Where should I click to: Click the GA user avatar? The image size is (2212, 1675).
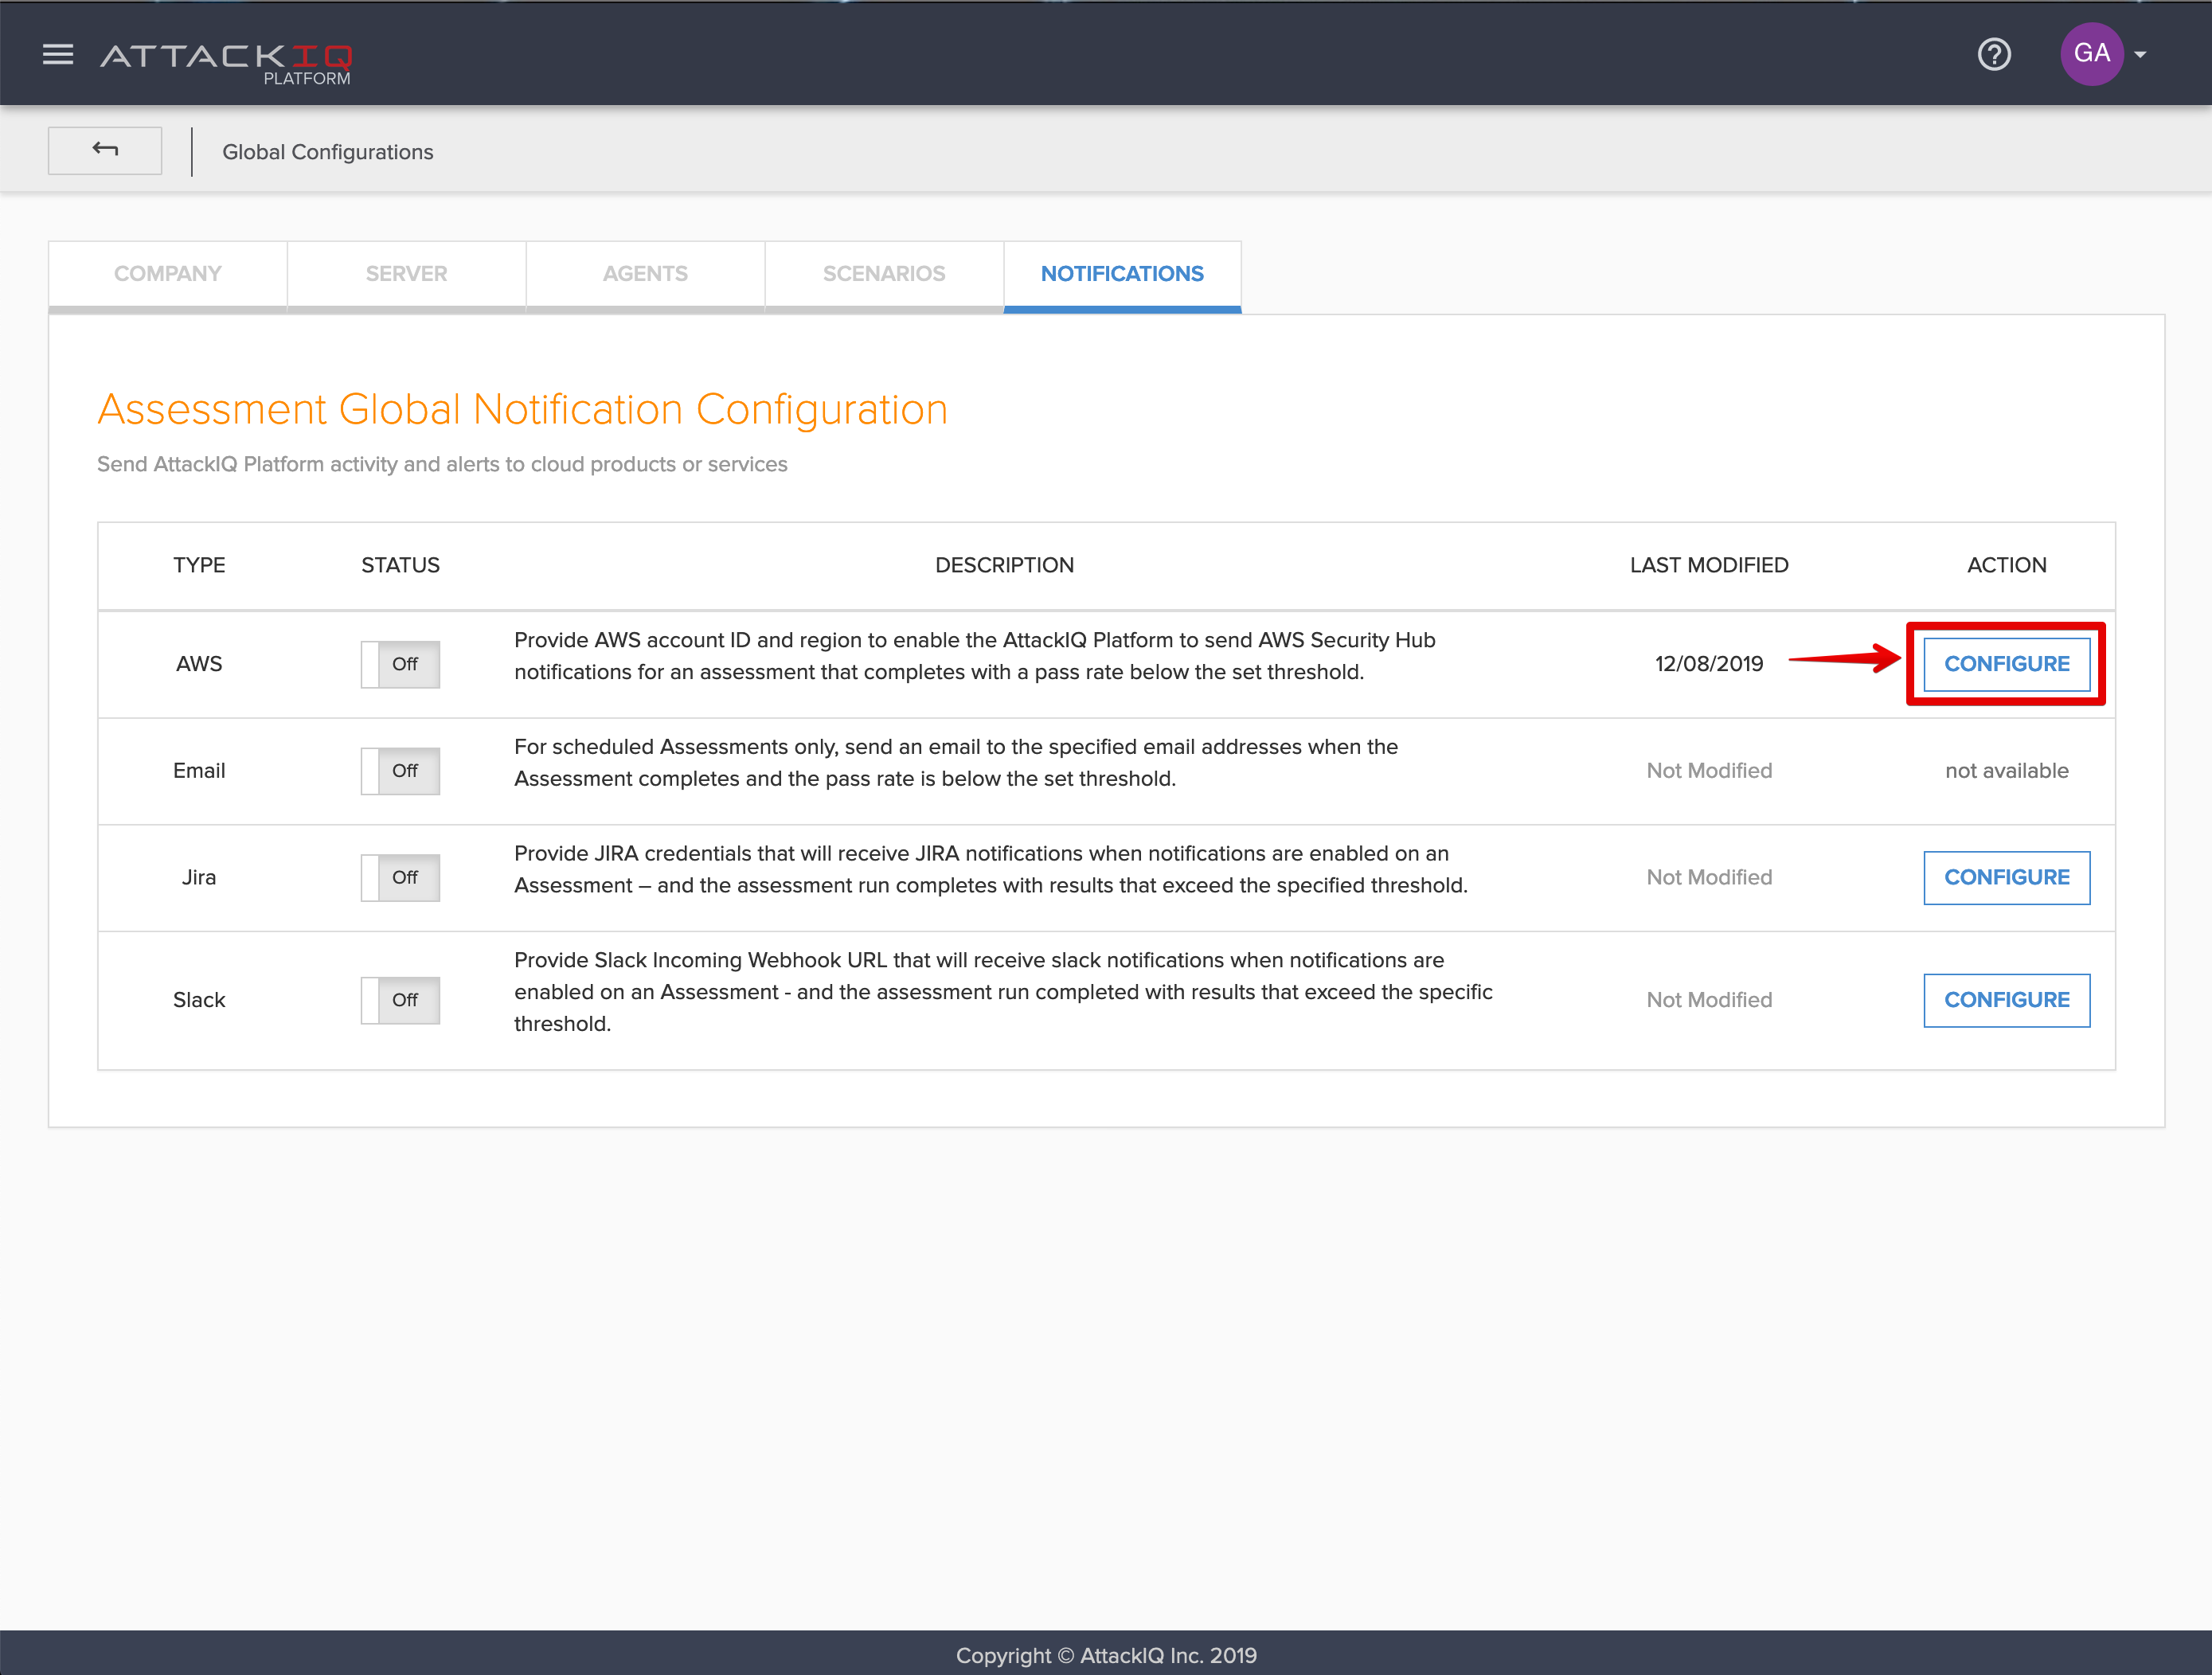pos(2091,54)
